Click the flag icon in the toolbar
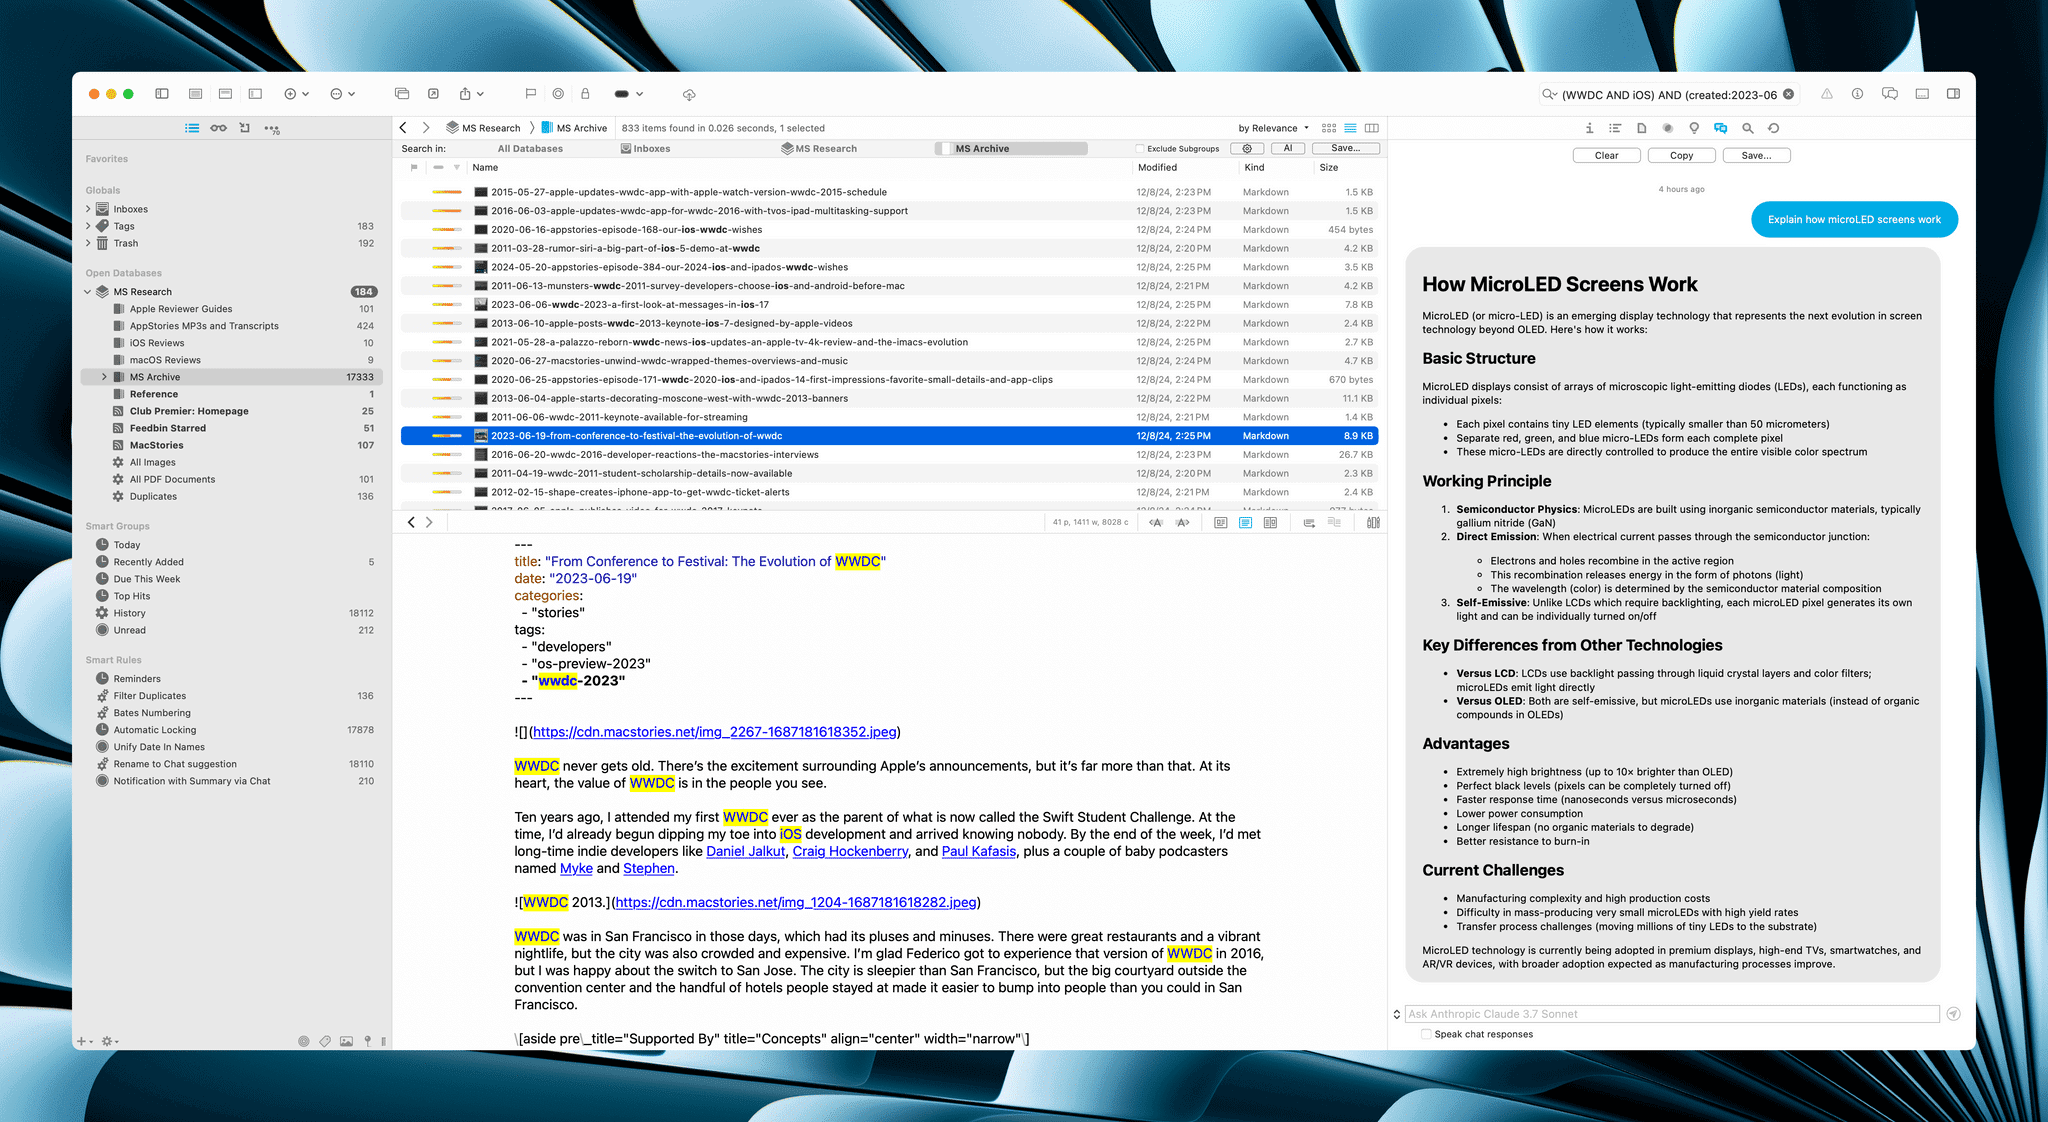The image size is (2048, 1122). tap(531, 94)
